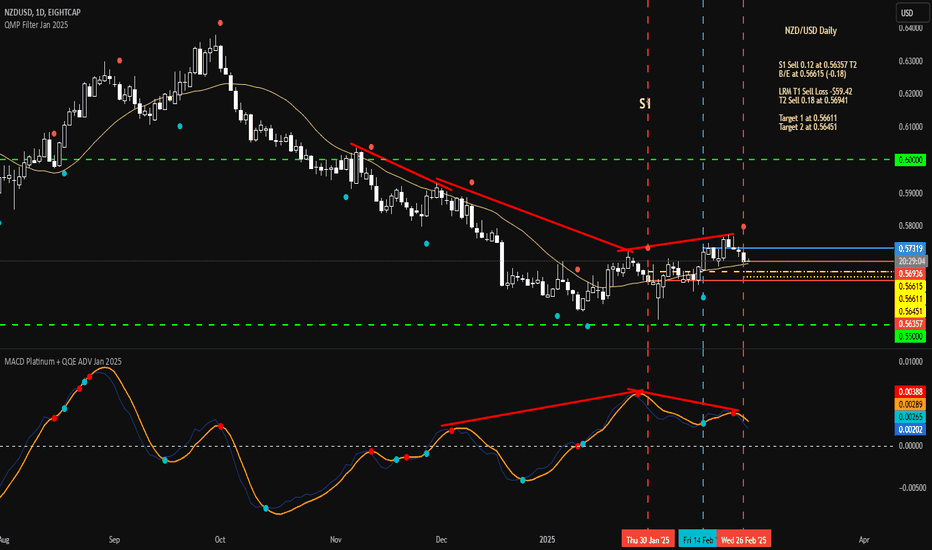932x550 pixels.
Task: Click the blue 0.57319 price axis label
Action: click(910, 249)
